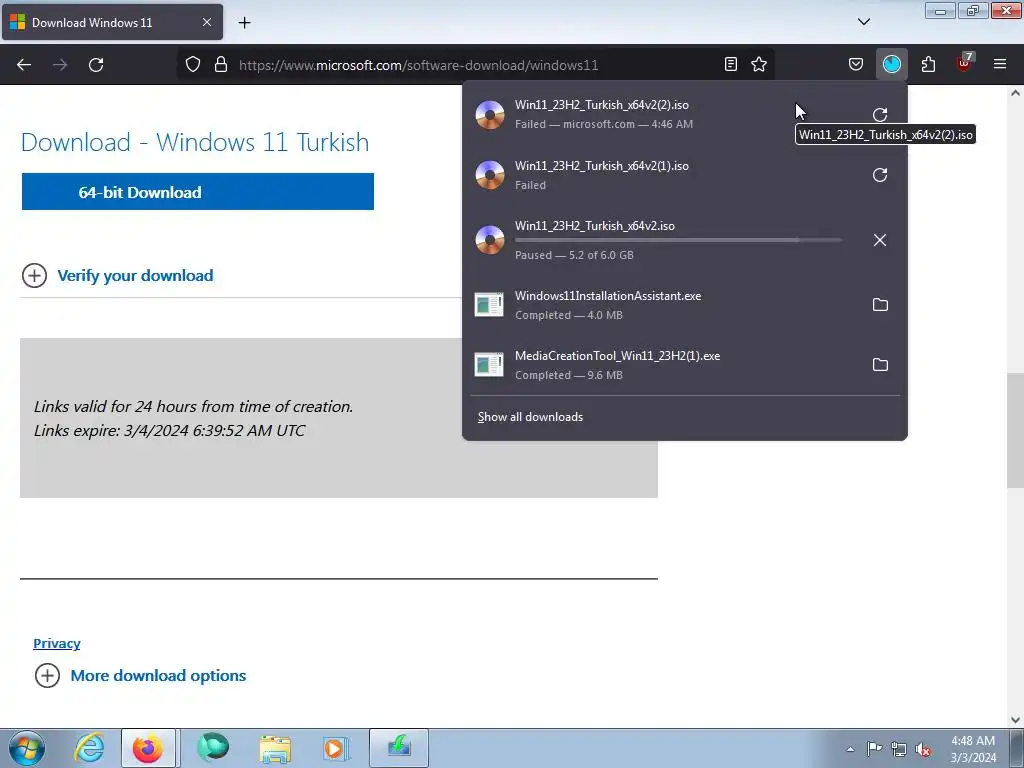
Task: Click the URL address bar field
Action: pyautogui.click(x=477, y=65)
